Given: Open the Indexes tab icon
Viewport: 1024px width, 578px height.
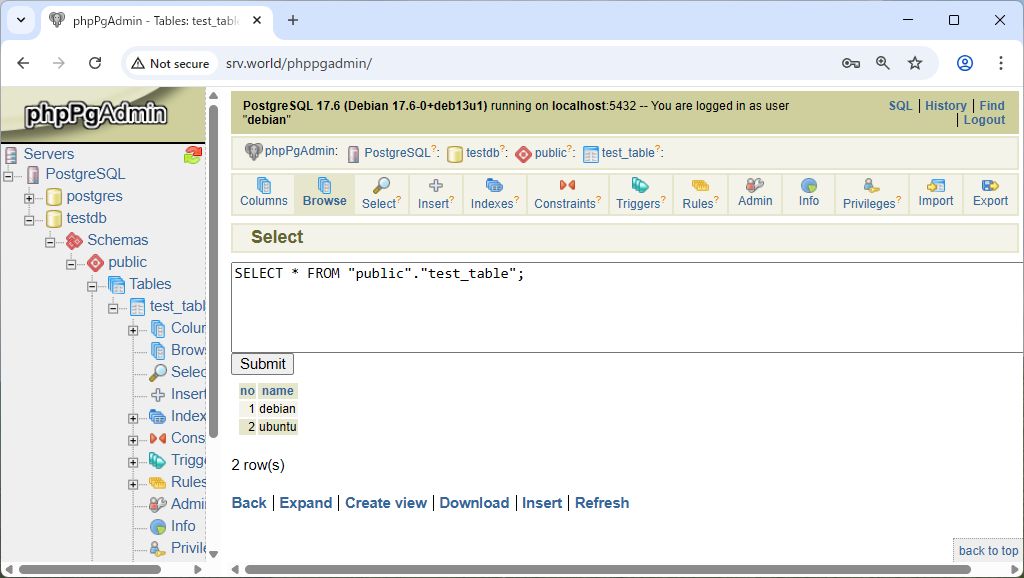Looking at the screenshot, I should (x=494, y=185).
